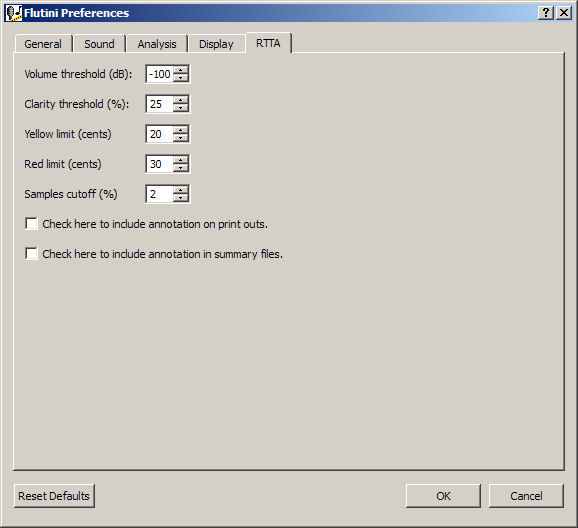Close the Flutini Preferences window
The image size is (578, 528).
tap(564, 13)
